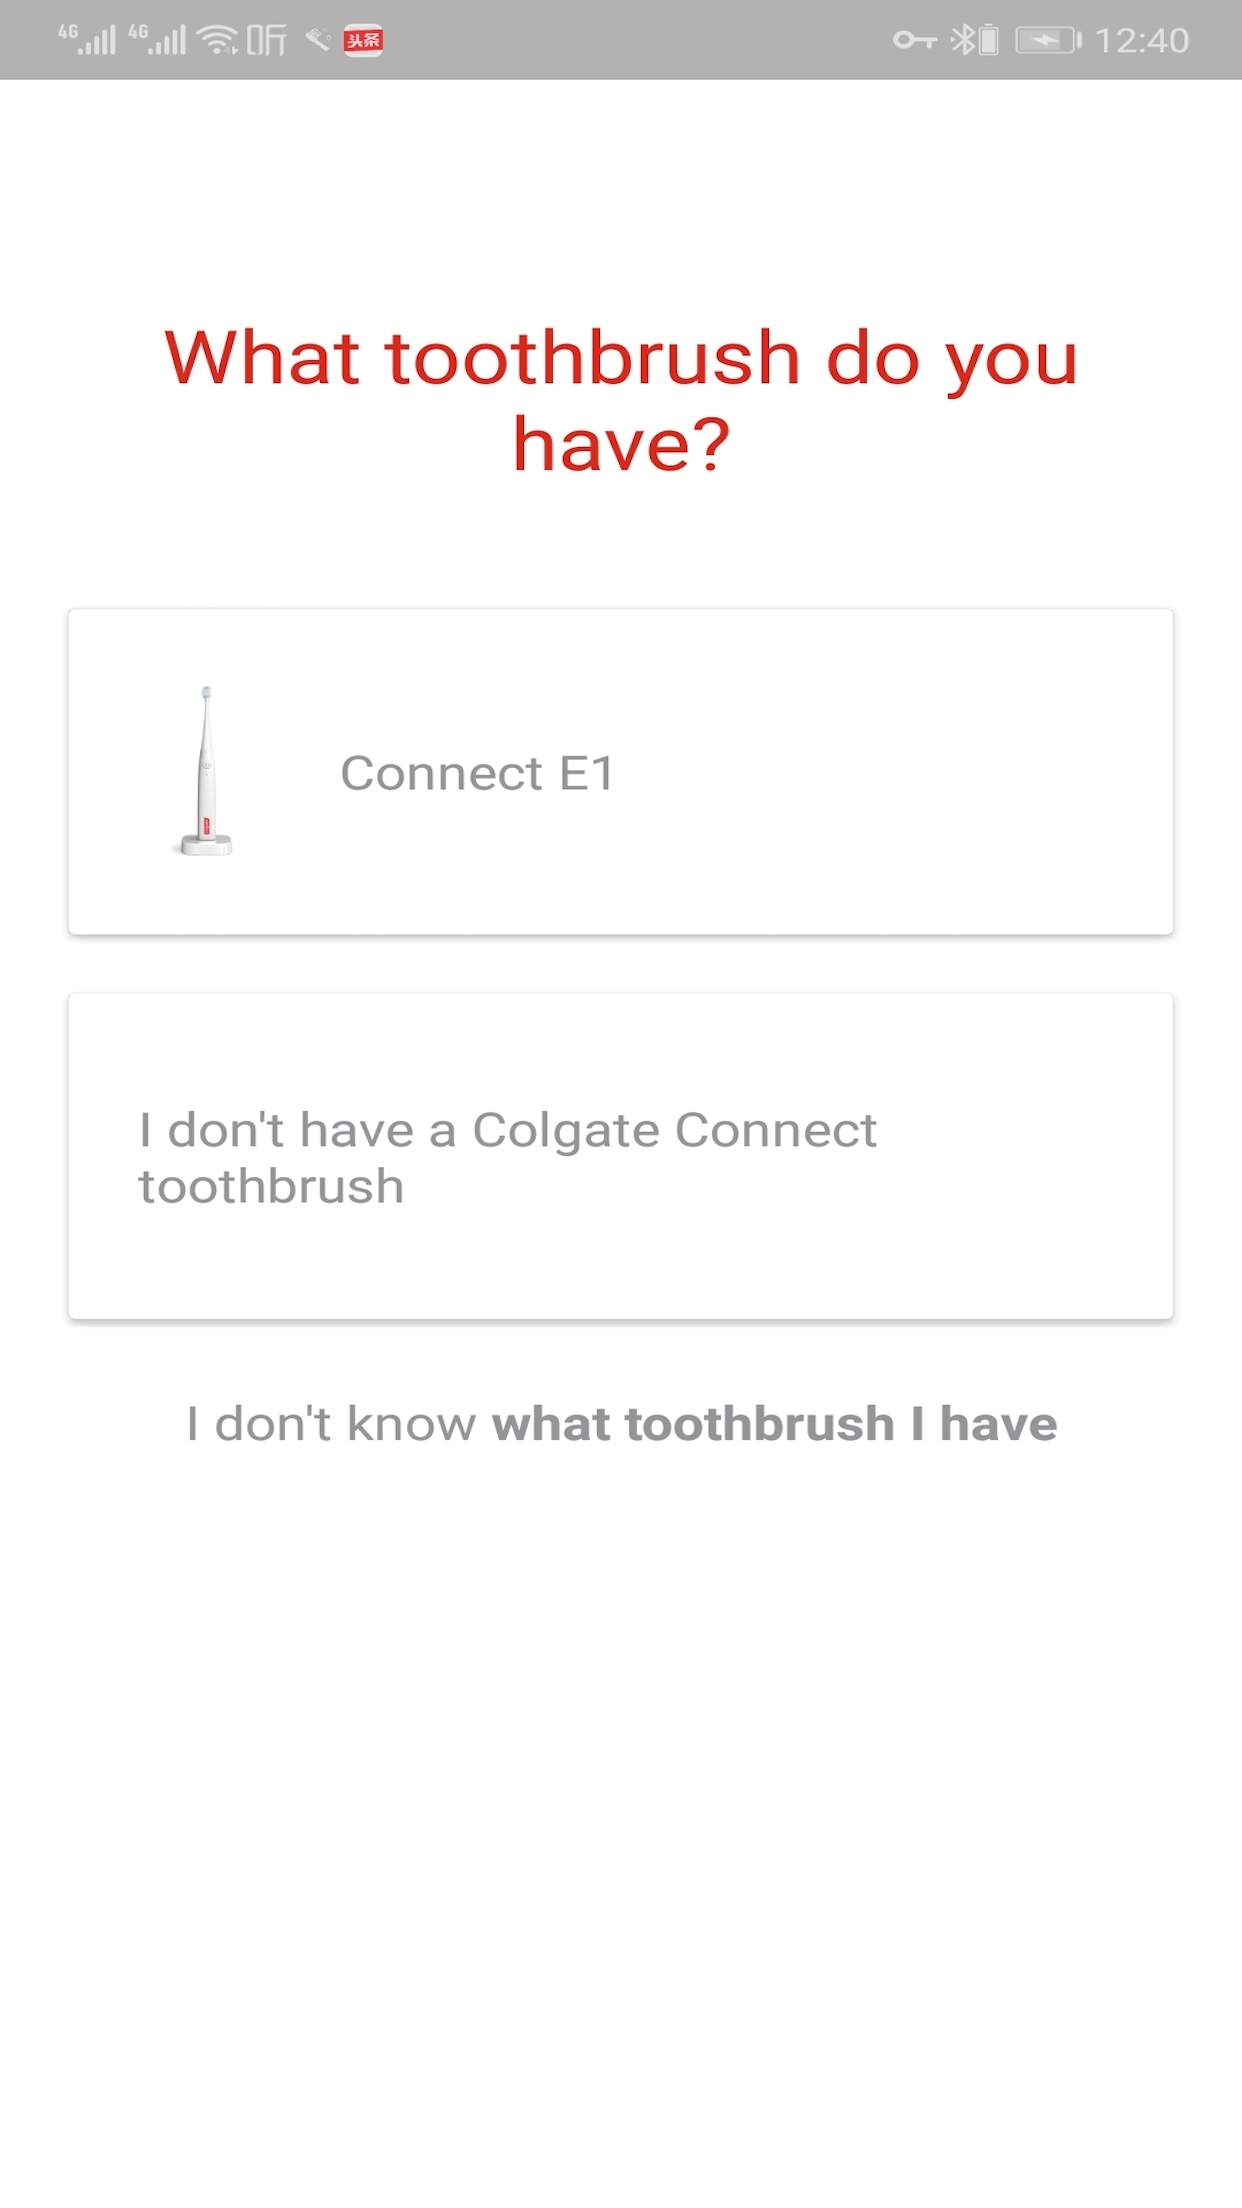Screen dimensions: 1242x2208
Task: Select the Connect E1 toothbrush option
Action: (x=620, y=771)
